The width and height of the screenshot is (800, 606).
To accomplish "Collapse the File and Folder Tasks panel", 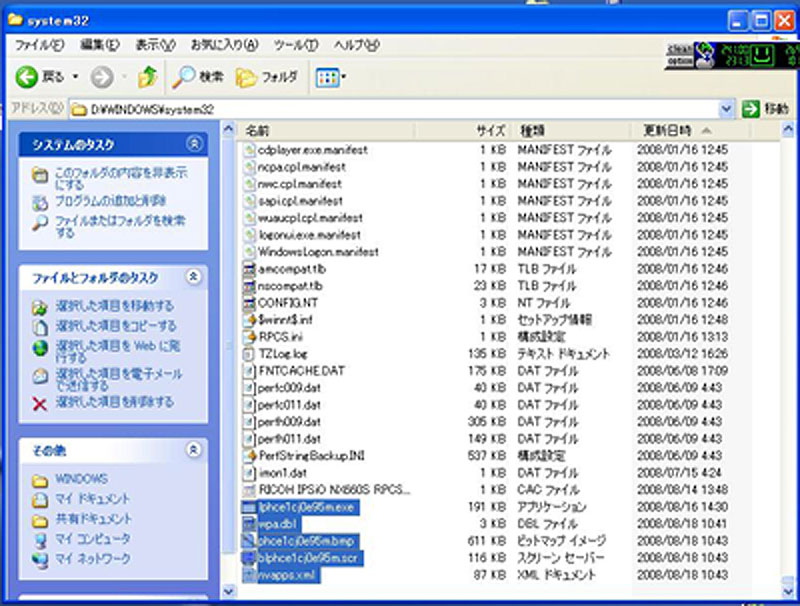I will click(194, 277).
